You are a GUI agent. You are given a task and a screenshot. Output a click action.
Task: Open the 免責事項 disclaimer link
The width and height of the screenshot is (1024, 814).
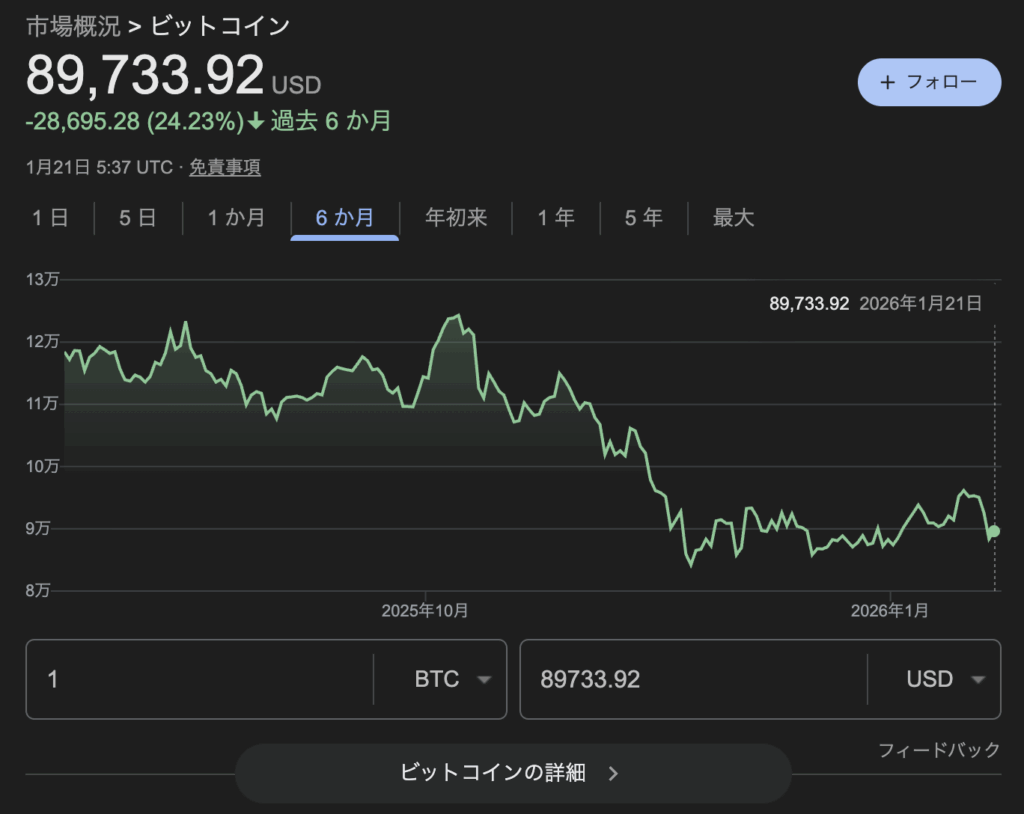[x=225, y=168]
